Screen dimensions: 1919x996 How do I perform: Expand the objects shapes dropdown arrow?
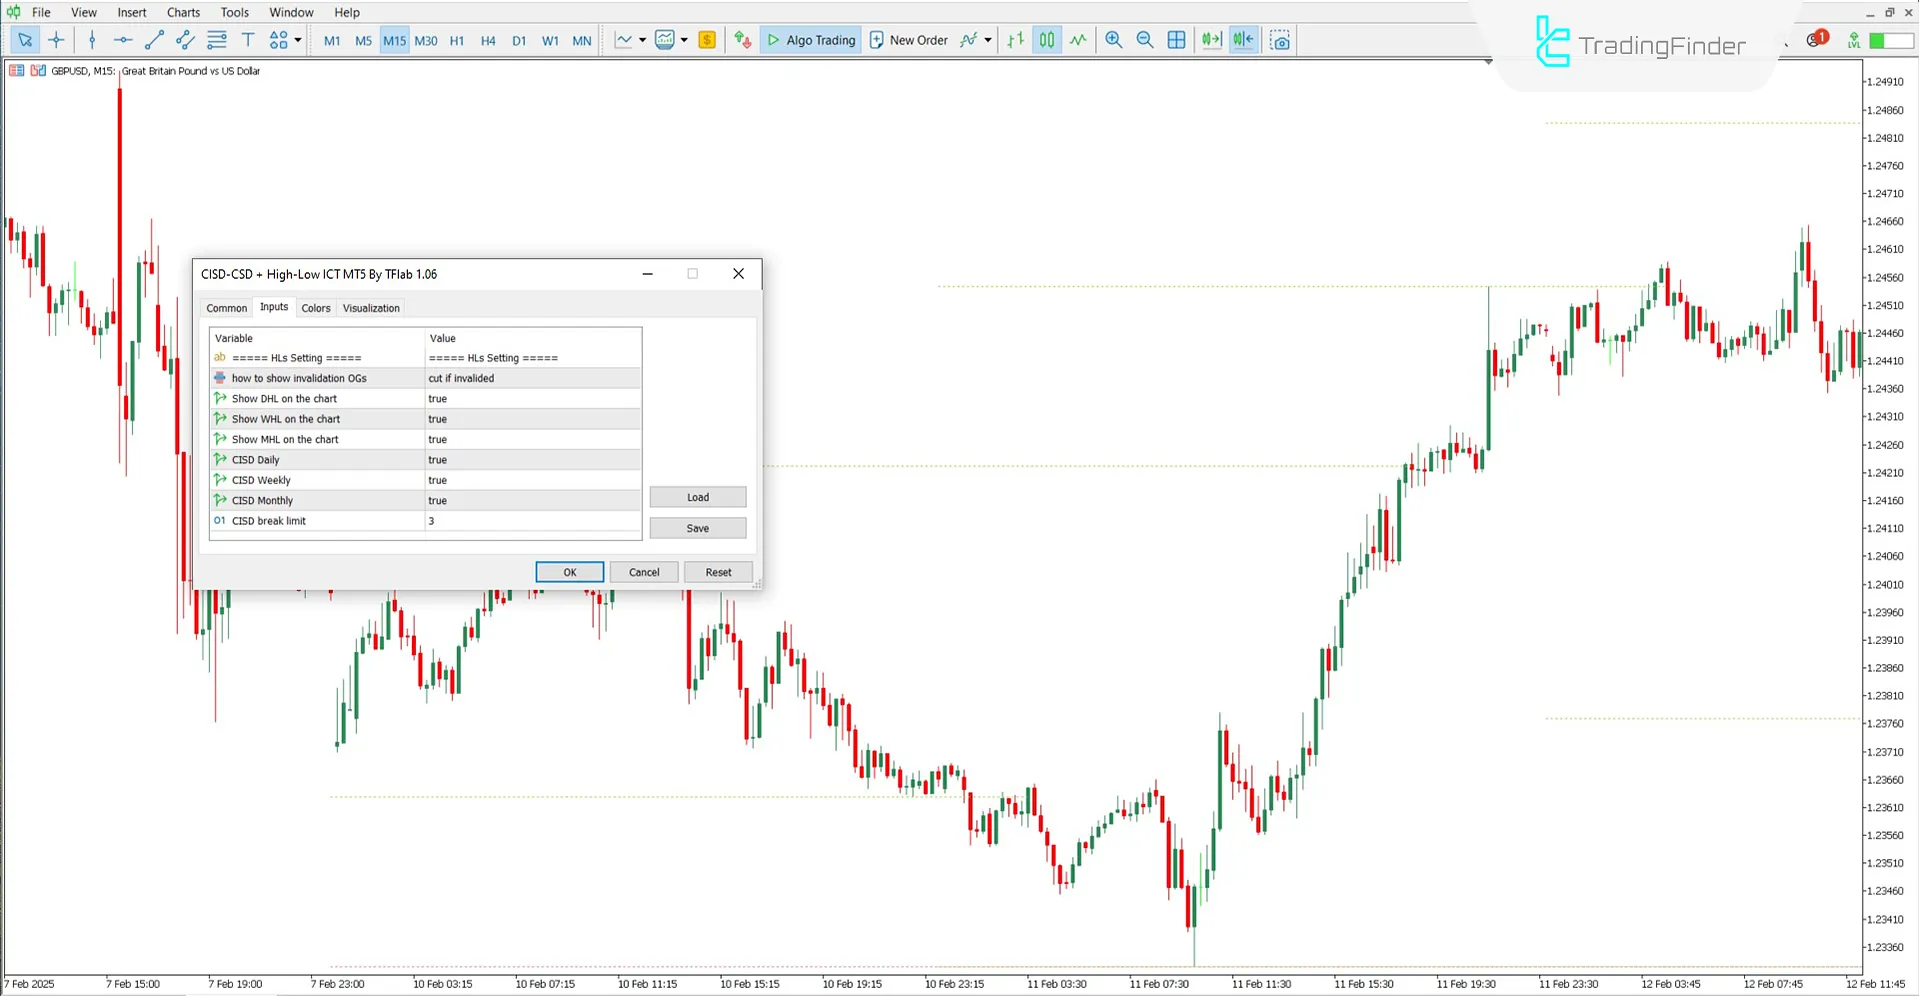click(298, 40)
